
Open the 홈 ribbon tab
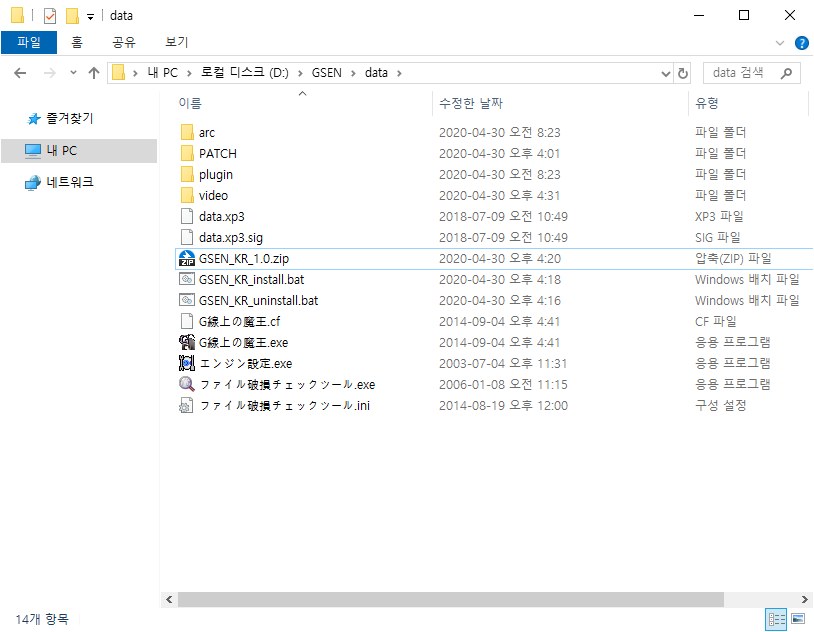[x=77, y=42]
